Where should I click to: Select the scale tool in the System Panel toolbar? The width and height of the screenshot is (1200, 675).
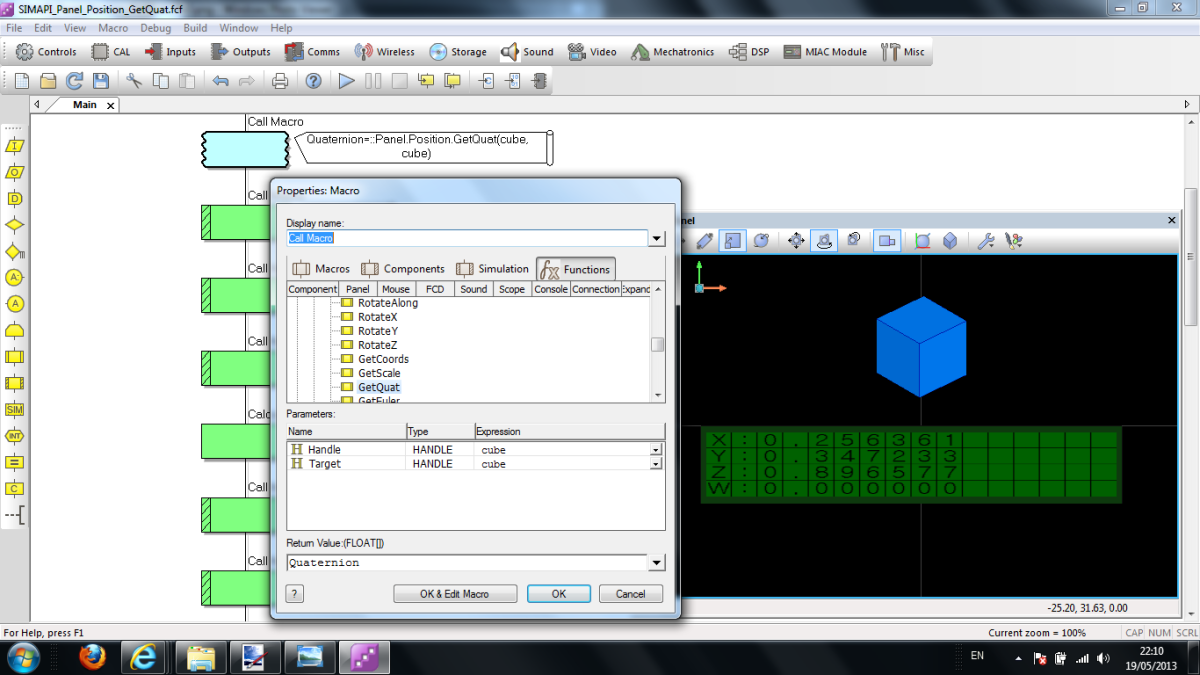732,240
